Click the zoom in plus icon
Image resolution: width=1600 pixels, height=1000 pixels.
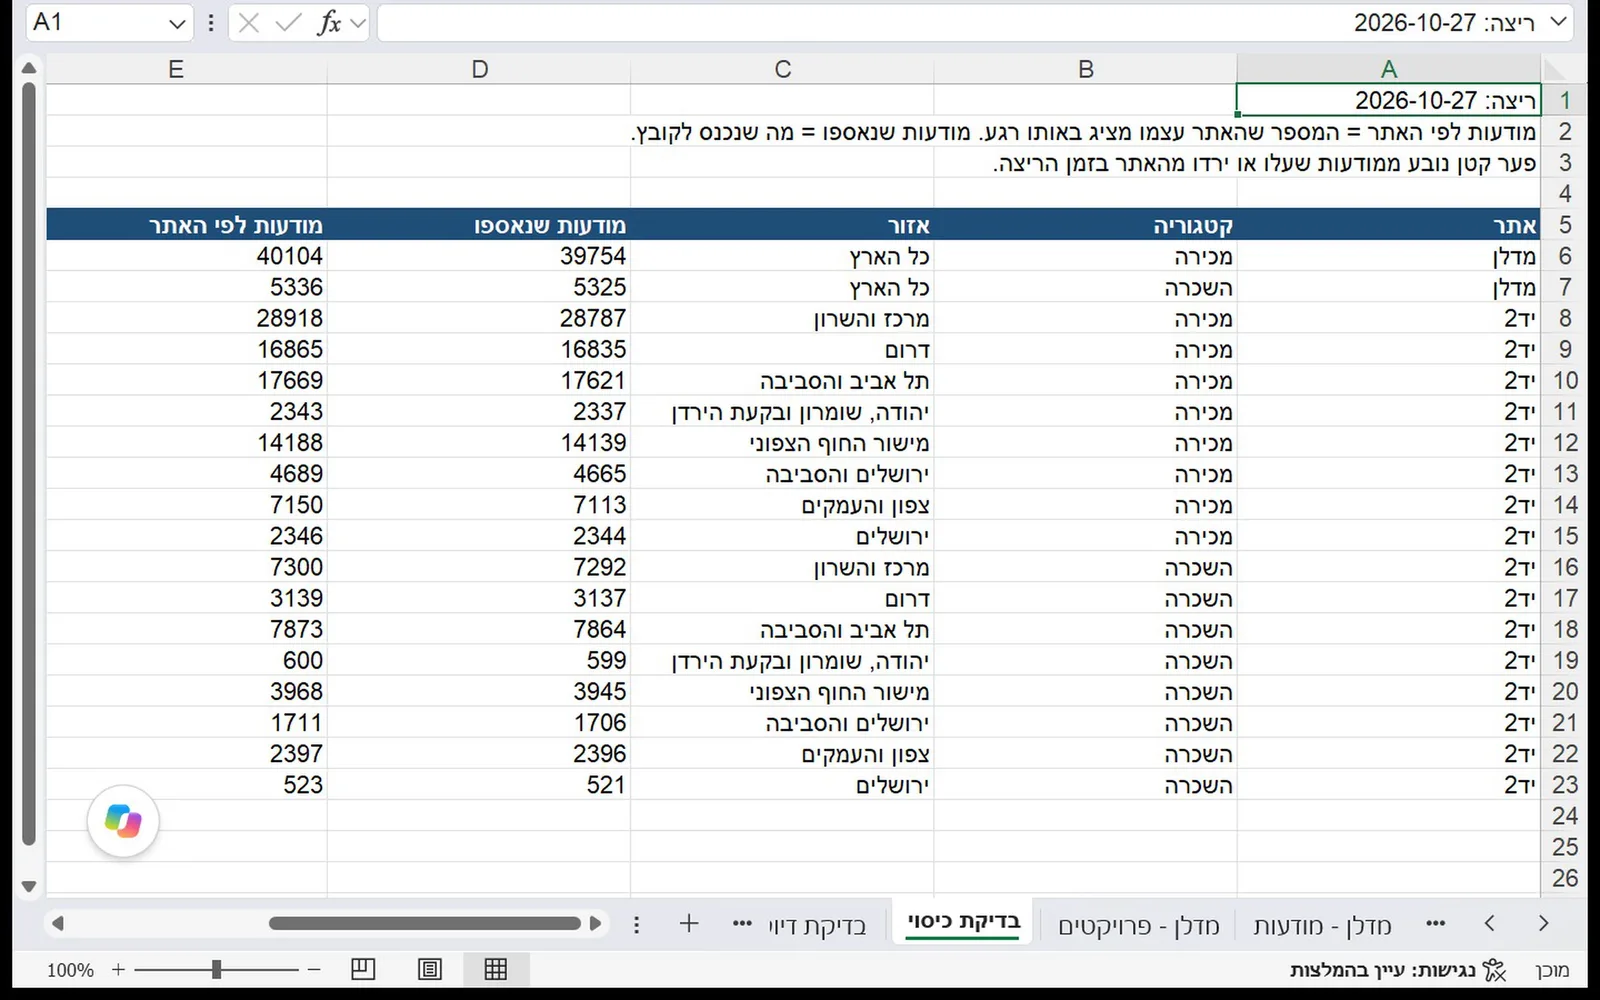[118, 969]
